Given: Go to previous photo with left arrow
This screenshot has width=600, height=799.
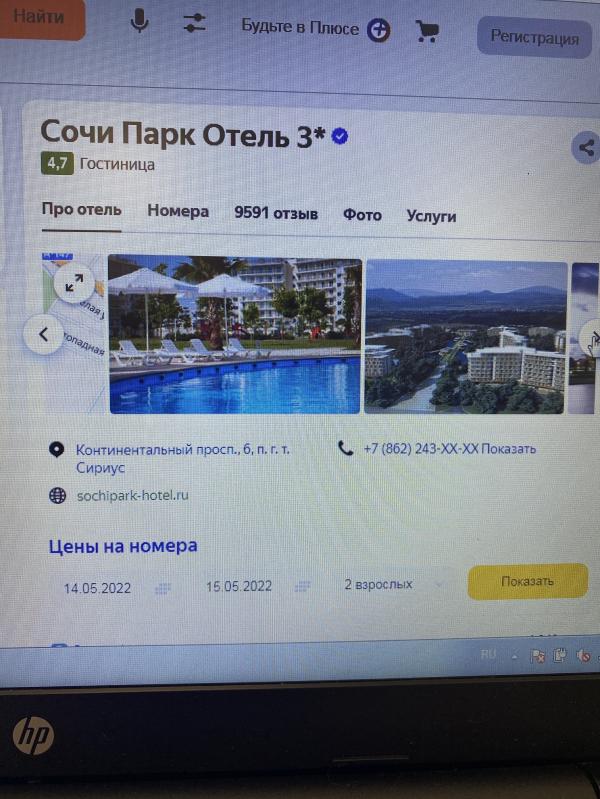Looking at the screenshot, I should pyautogui.click(x=43, y=334).
